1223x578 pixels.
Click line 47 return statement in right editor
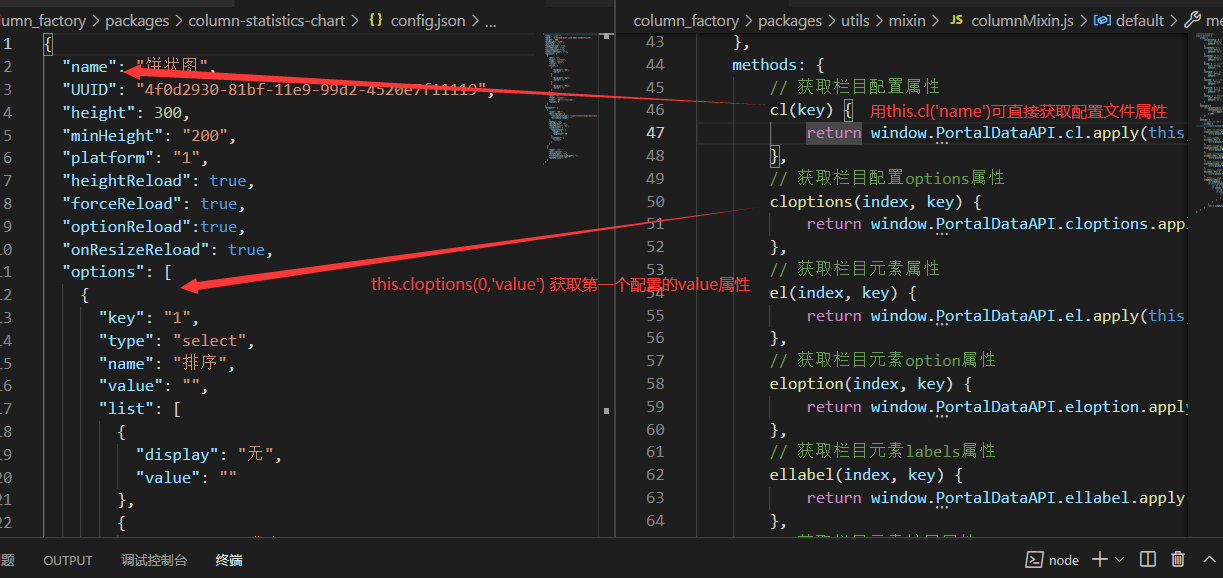(x=834, y=133)
